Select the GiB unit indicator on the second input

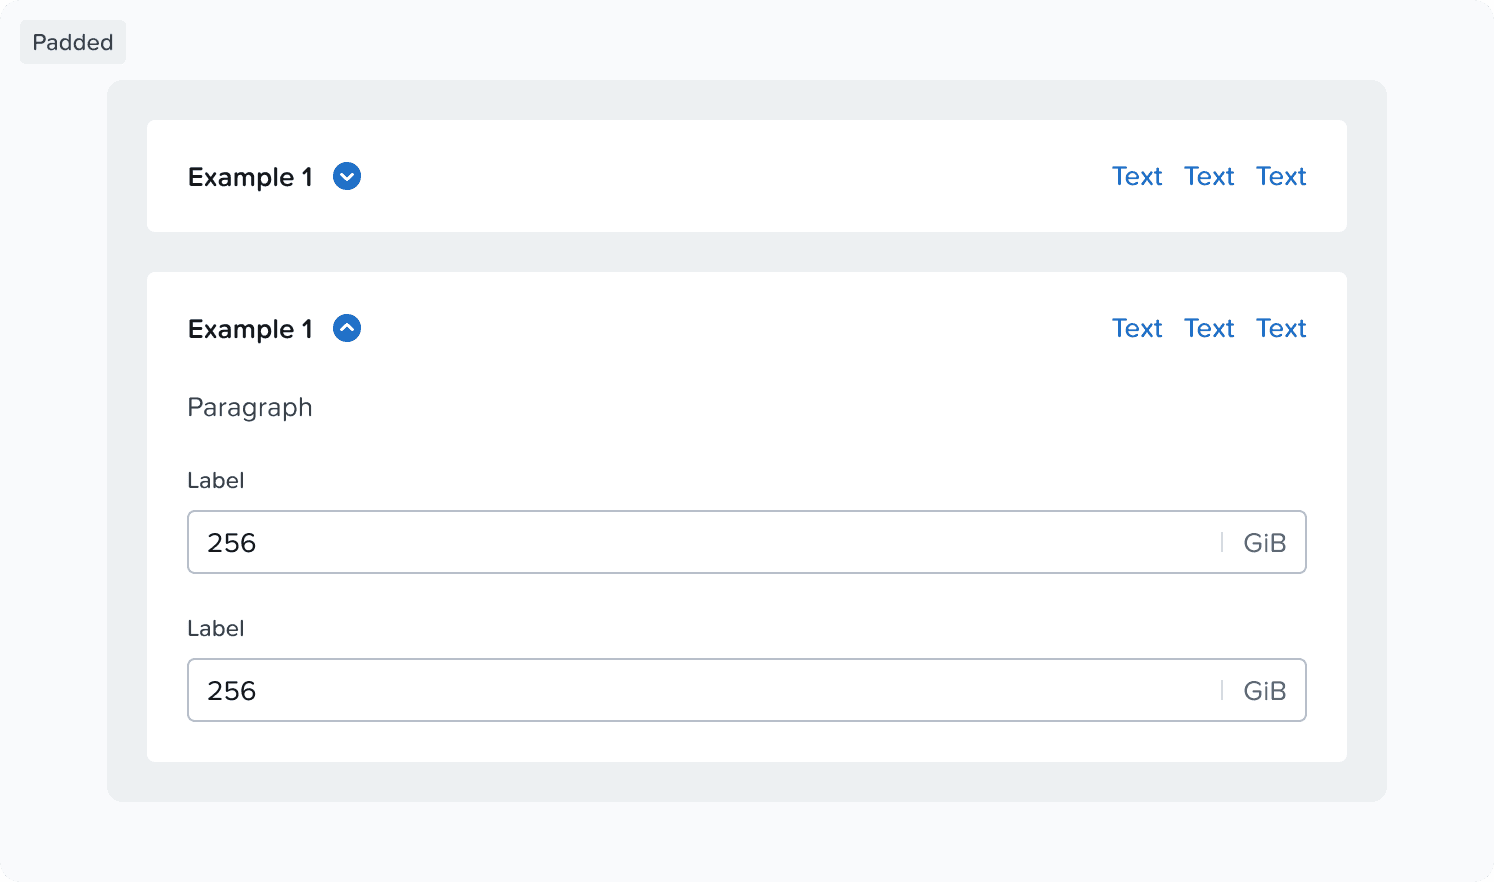tap(1265, 690)
